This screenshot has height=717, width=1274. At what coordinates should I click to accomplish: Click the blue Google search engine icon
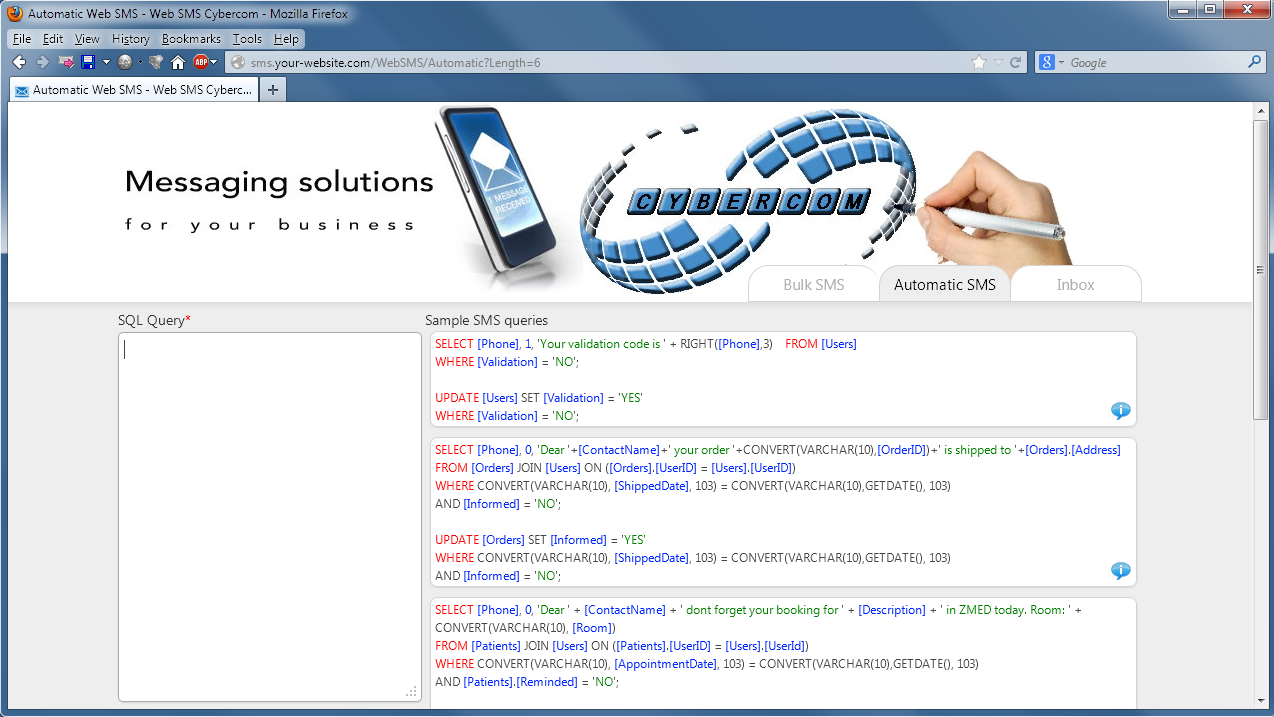1047,62
